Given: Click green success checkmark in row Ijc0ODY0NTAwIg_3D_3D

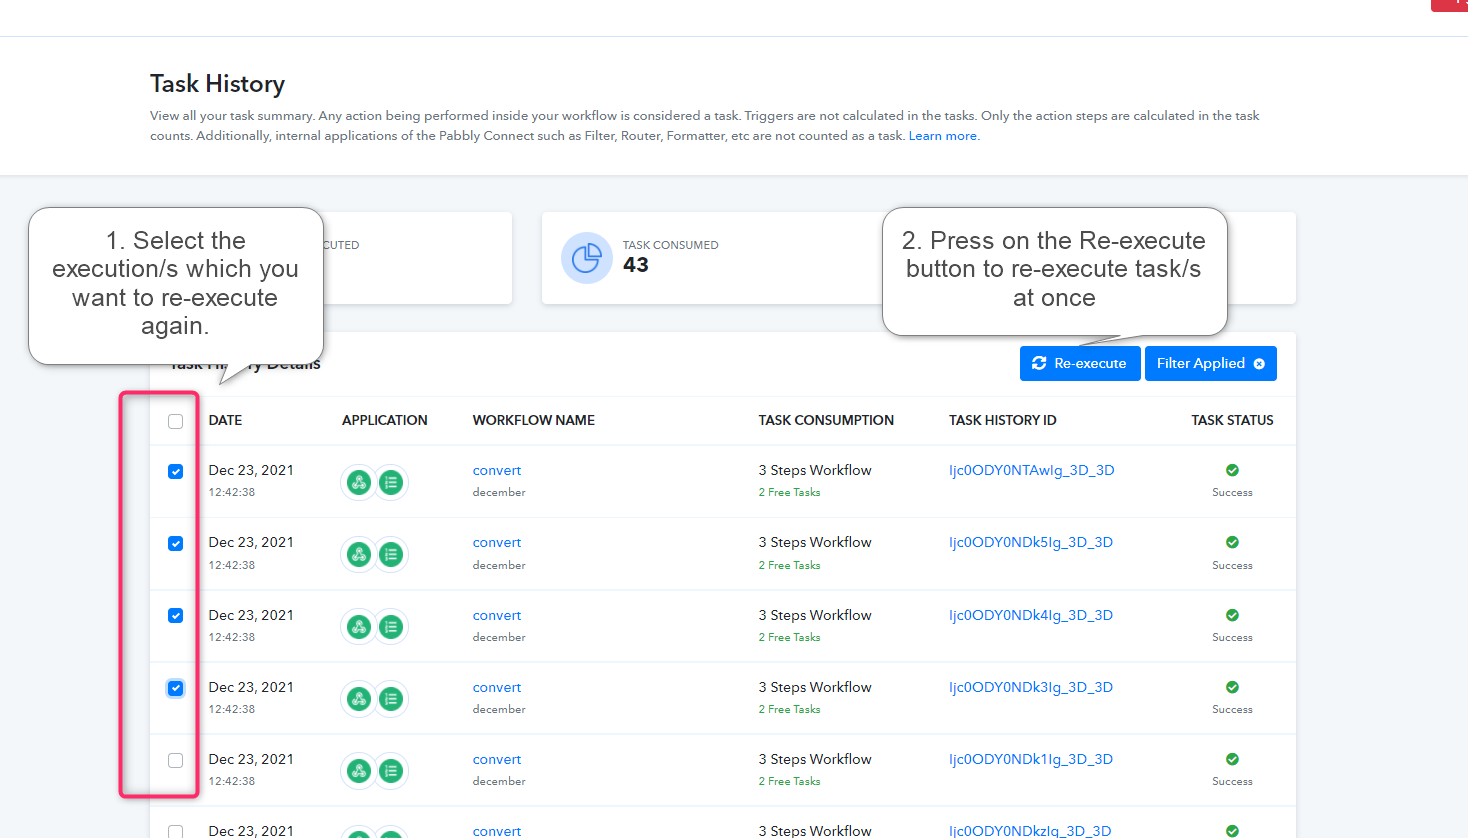Looking at the screenshot, I should click(x=1232, y=470).
